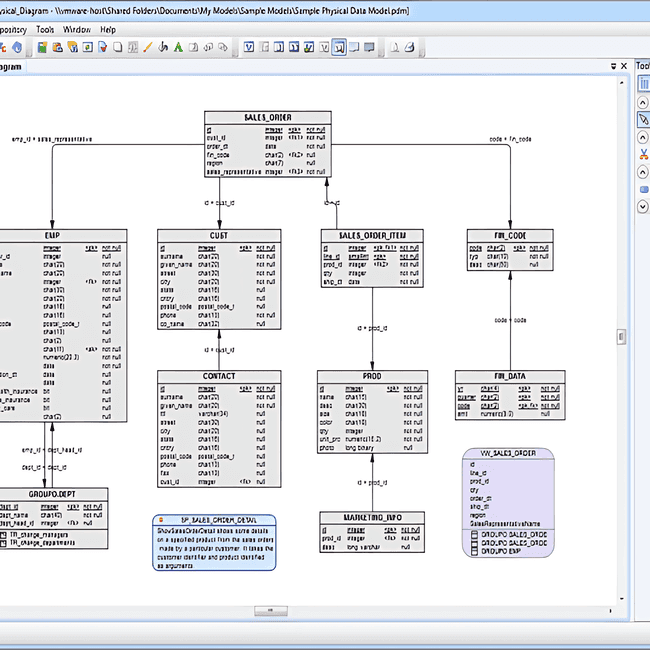The image size is (650, 650).
Task: Select the VW_SALES_ORDER view header
Action: click(508, 453)
